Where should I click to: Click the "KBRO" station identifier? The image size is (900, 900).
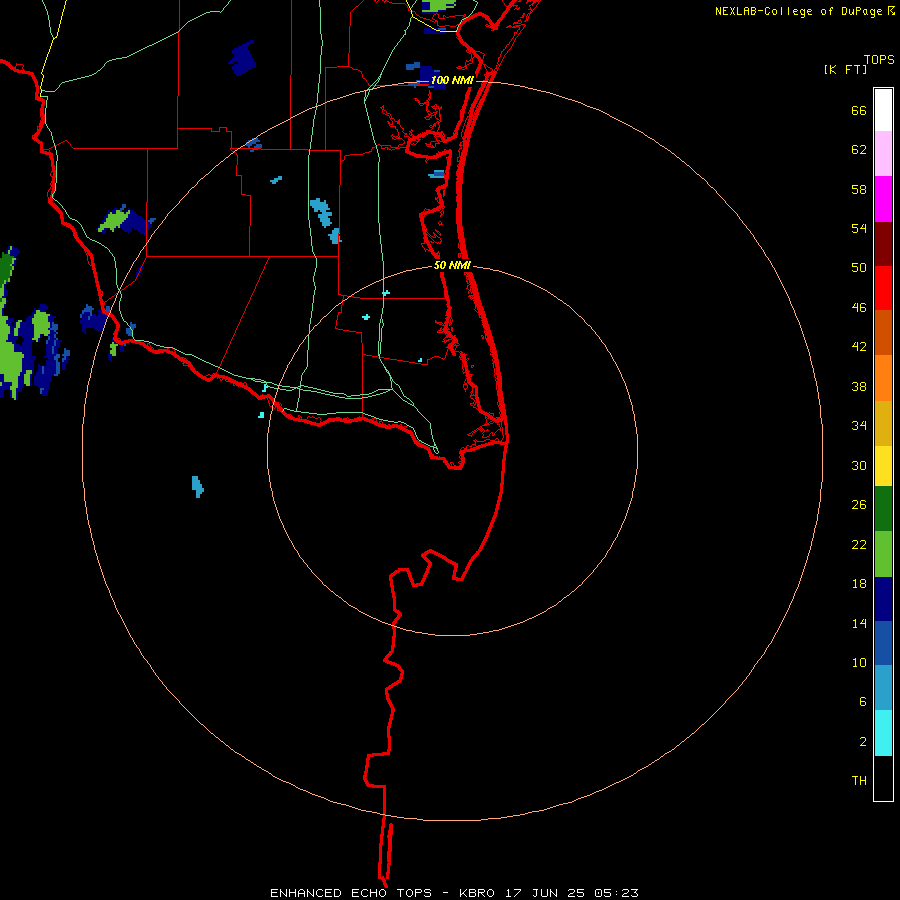point(478,893)
